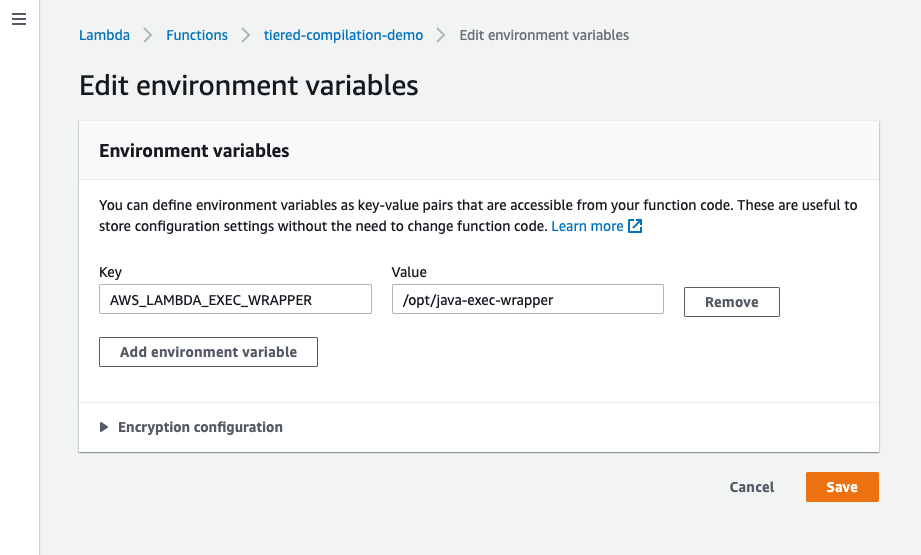Viewport: 921px width, 555px height.
Task: Focus the AWS_LAMBDA_EXEC_WRAPPER key field
Action: click(x=235, y=299)
